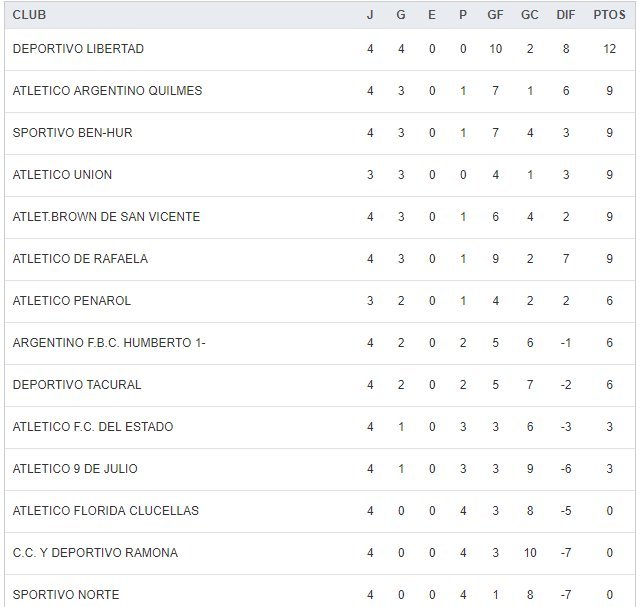
Task: Click the PTOS column header
Action: pos(609,15)
